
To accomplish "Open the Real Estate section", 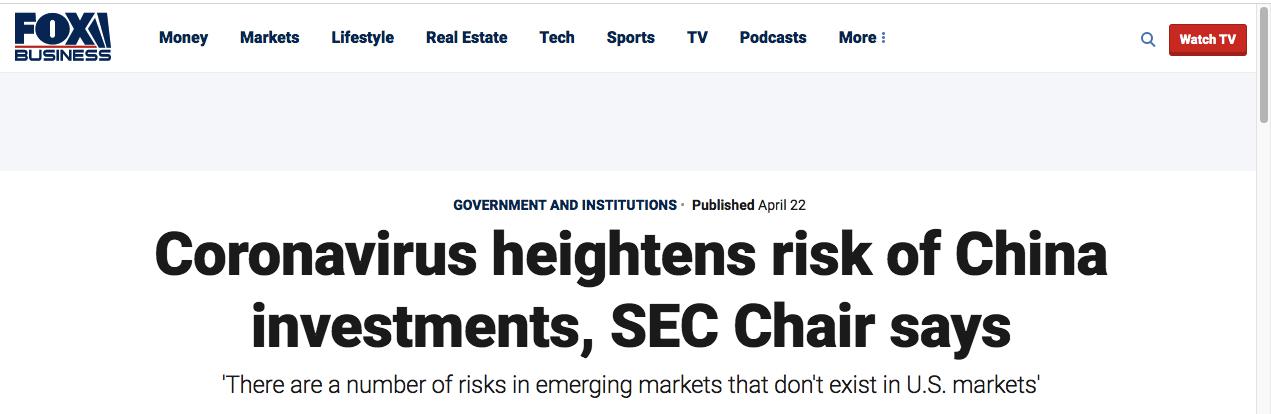I will [x=466, y=37].
